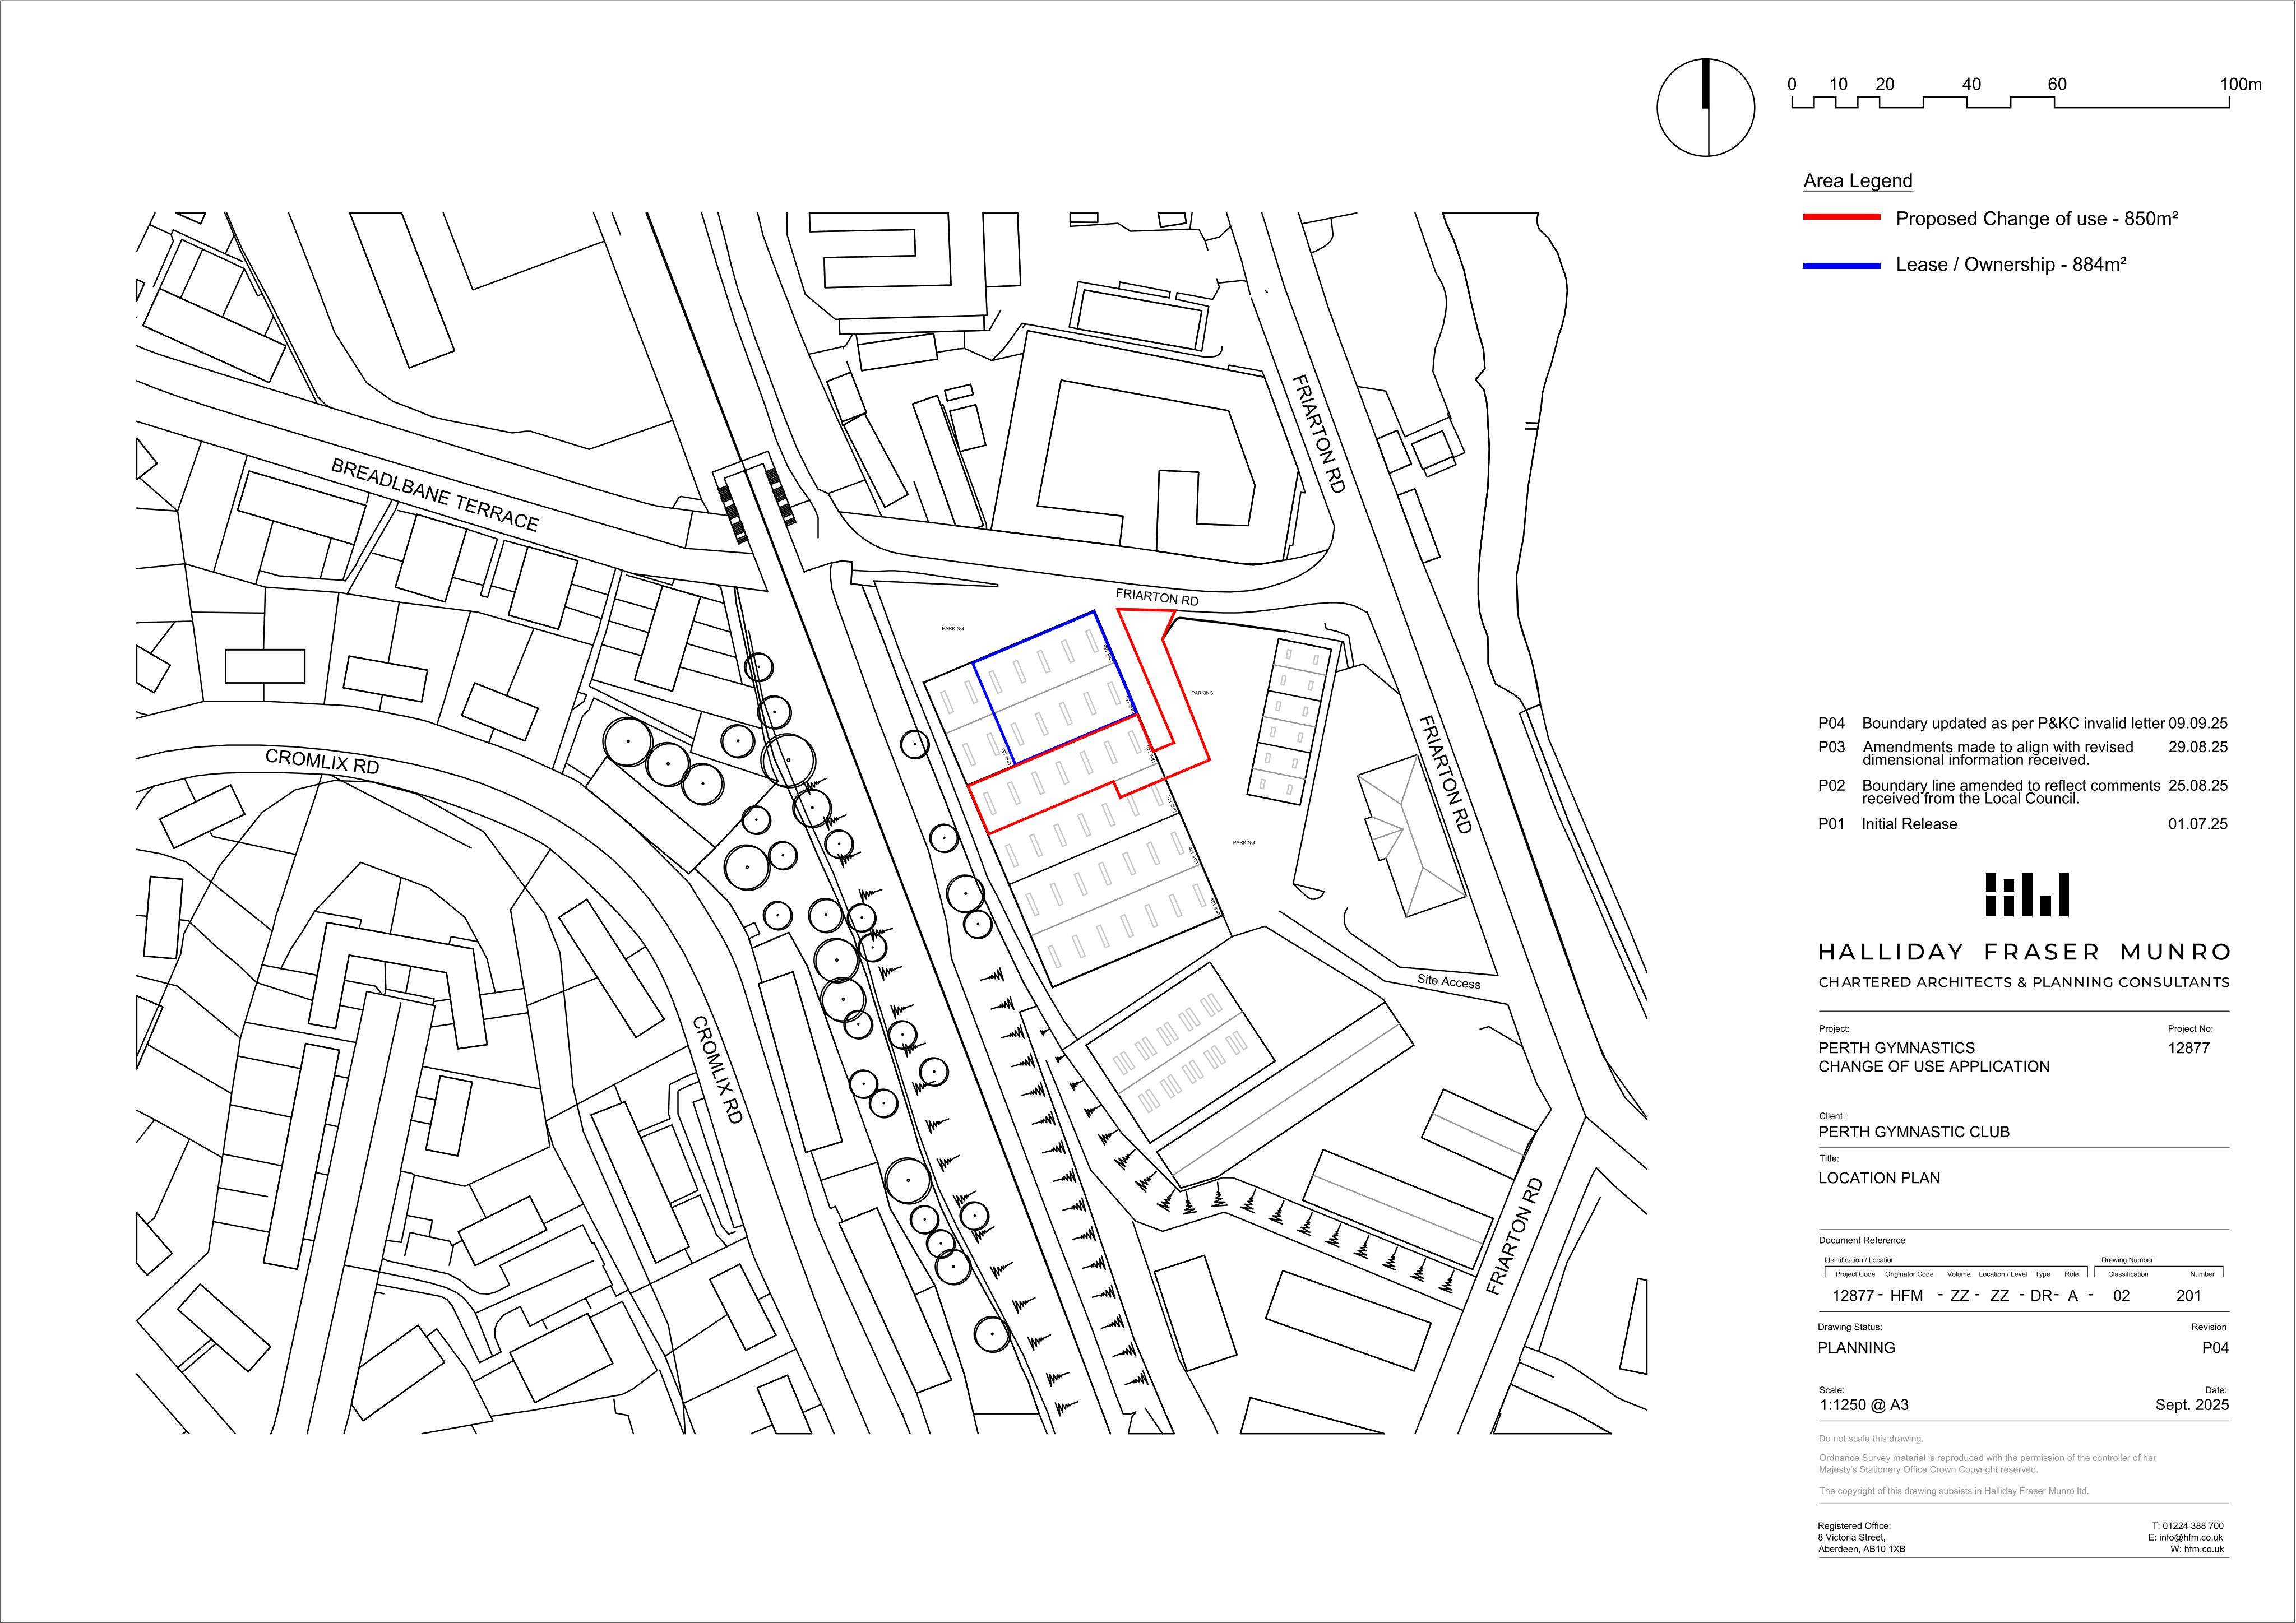Click date value 'Sept. 2025'

[2192, 1405]
